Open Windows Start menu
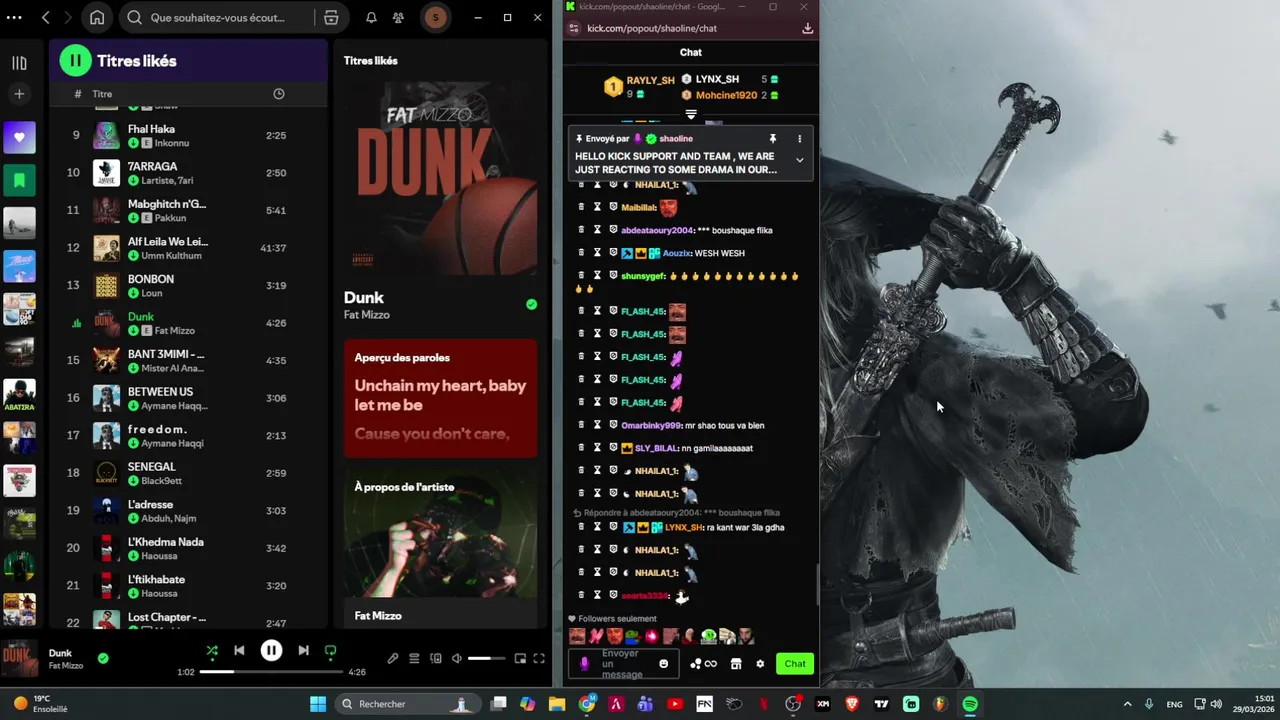 pyautogui.click(x=318, y=704)
